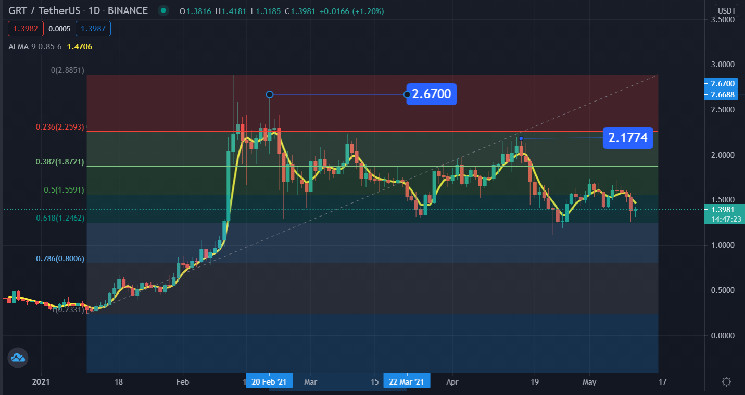745x395 pixels.
Task: Open the GRT / TetherUS symbol title
Action: click(78, 11)
